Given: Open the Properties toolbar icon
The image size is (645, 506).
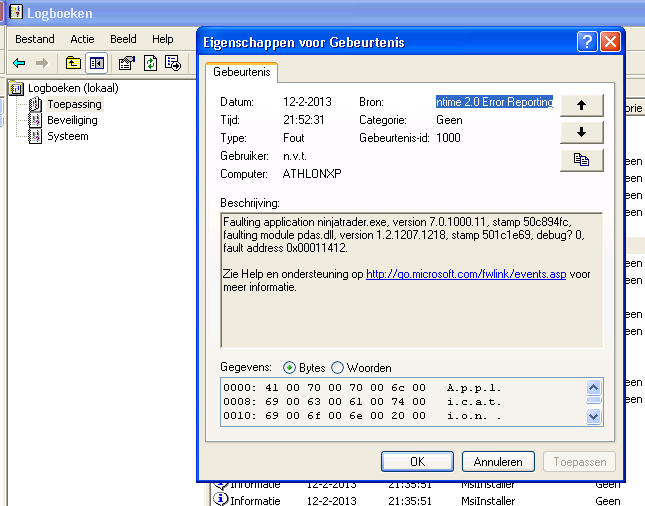Looking at the screenshot, I should pyautogui.click(x=127, y=63).
